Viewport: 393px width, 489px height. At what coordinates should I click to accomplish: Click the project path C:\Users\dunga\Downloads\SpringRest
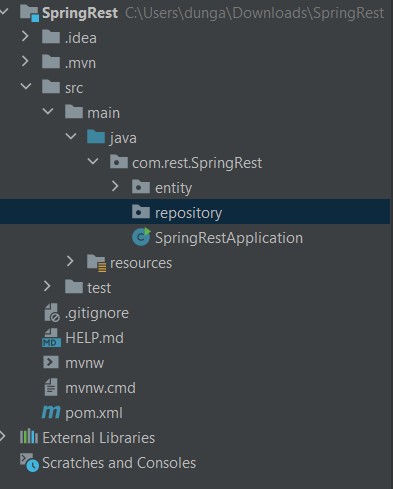[x=255, y=13]
